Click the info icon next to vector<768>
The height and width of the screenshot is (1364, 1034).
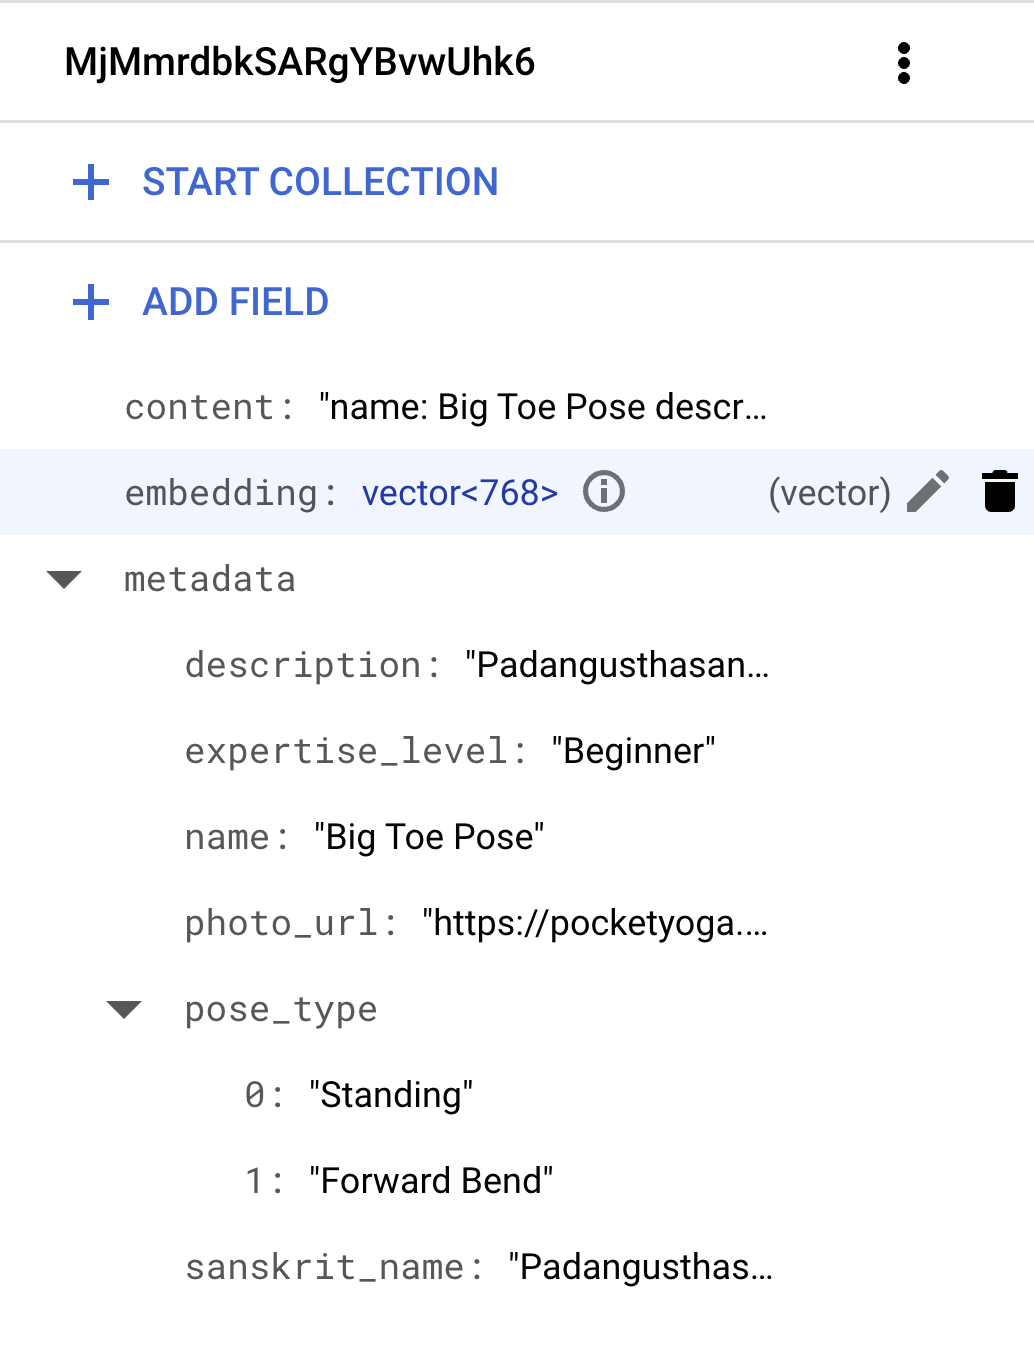click(604, 492)
